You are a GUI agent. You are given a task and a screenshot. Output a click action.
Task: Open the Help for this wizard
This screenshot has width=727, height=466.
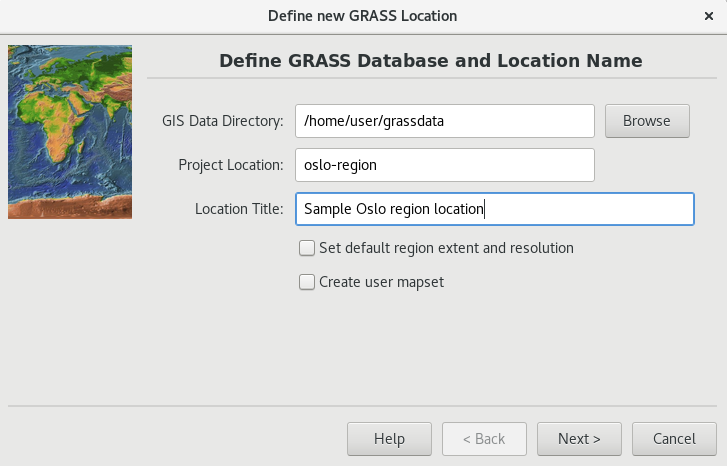tap(389, 439)
